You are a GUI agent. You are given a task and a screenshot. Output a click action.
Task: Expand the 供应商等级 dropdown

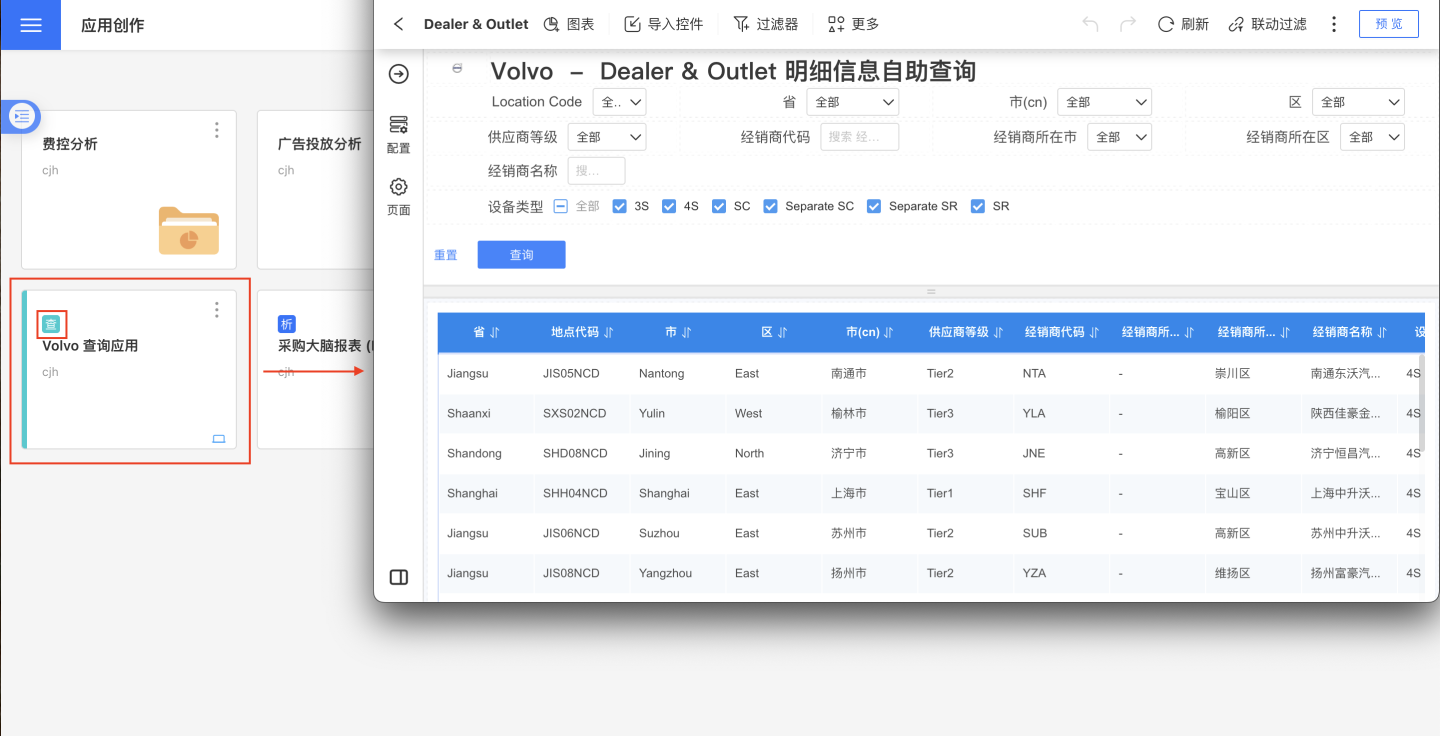606,137
